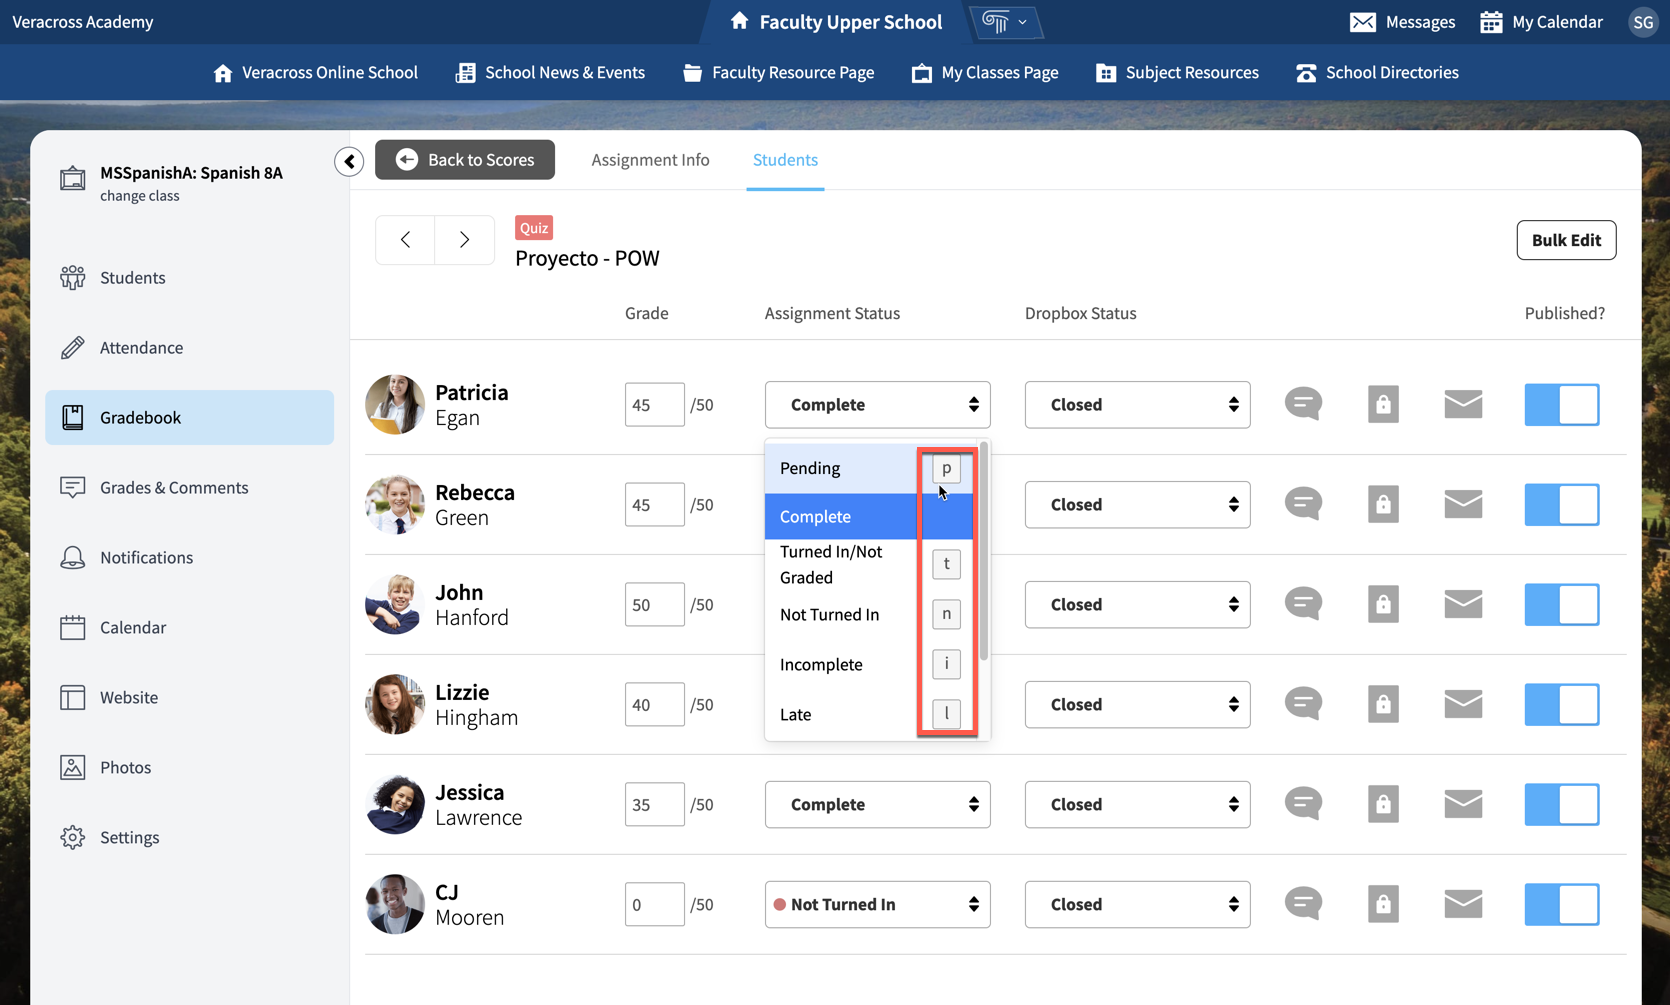Open the Not Turned In dropdown for CJ Mooren
The height and width of the screenshot is (1005, 1670).
click(877, 904)
